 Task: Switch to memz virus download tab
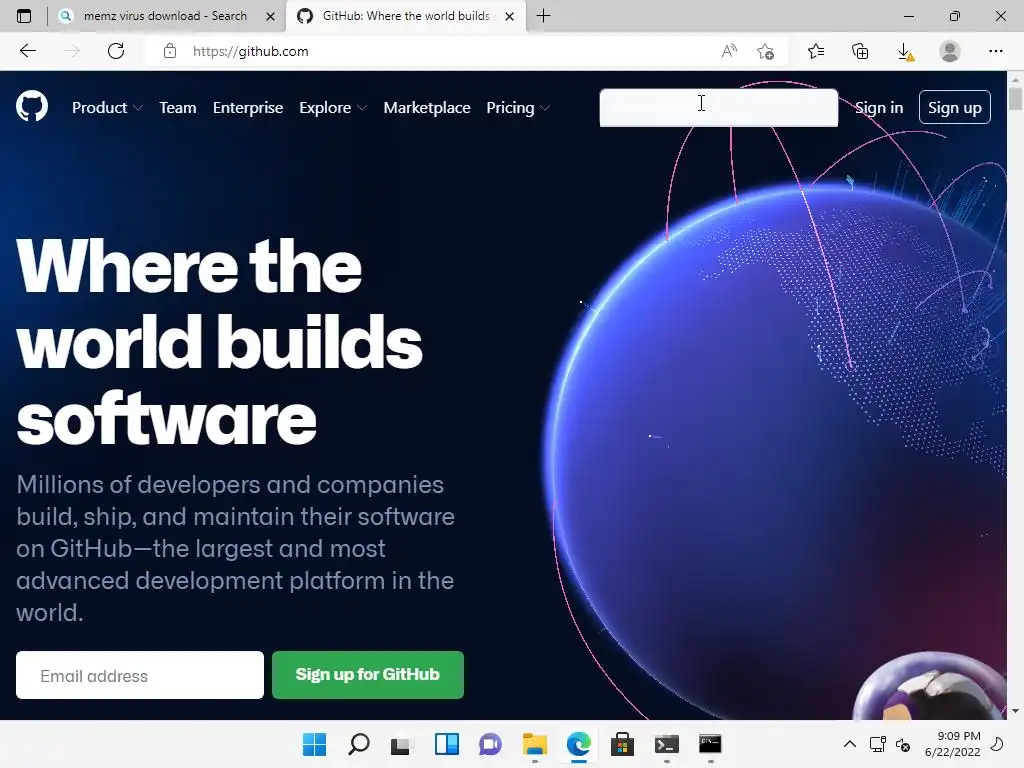coord(167,16)
